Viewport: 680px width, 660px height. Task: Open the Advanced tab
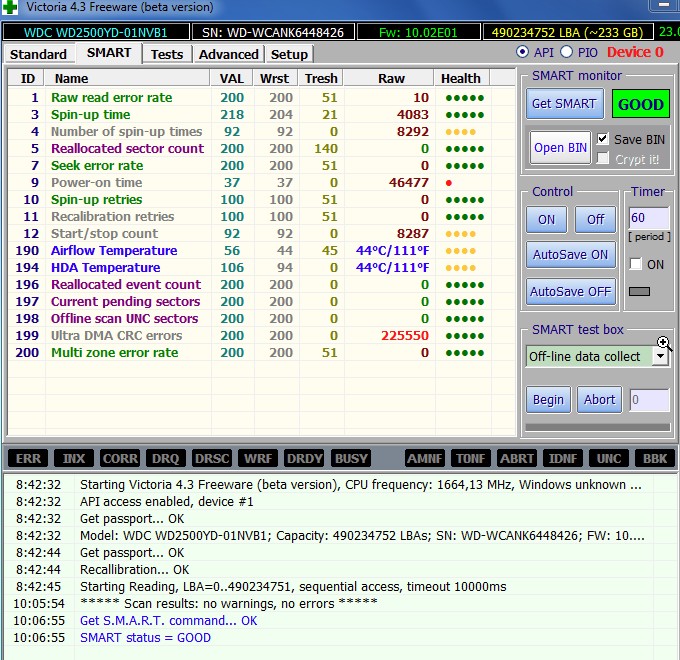pyautogui.click(x=229, y=54)
